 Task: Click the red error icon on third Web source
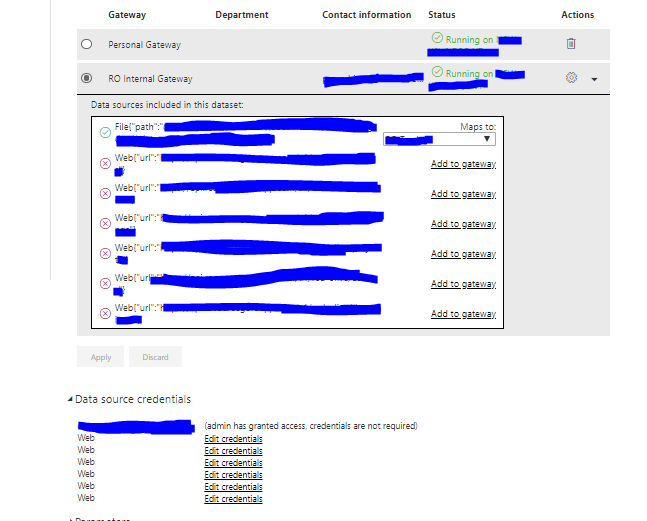click(105, 223)
